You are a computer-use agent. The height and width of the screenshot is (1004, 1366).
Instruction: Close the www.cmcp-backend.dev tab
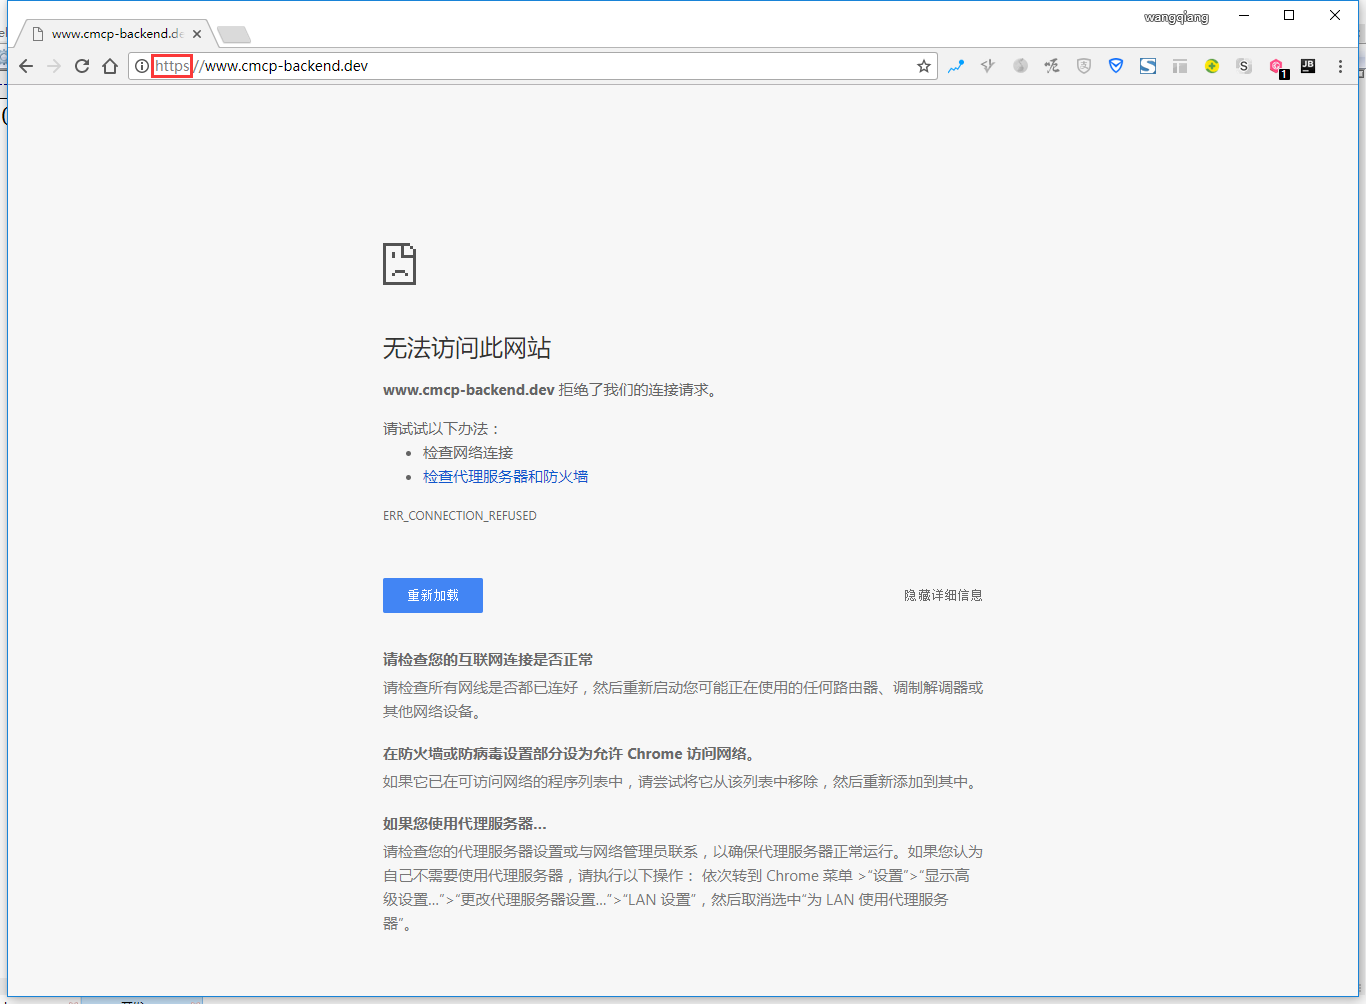197,34
